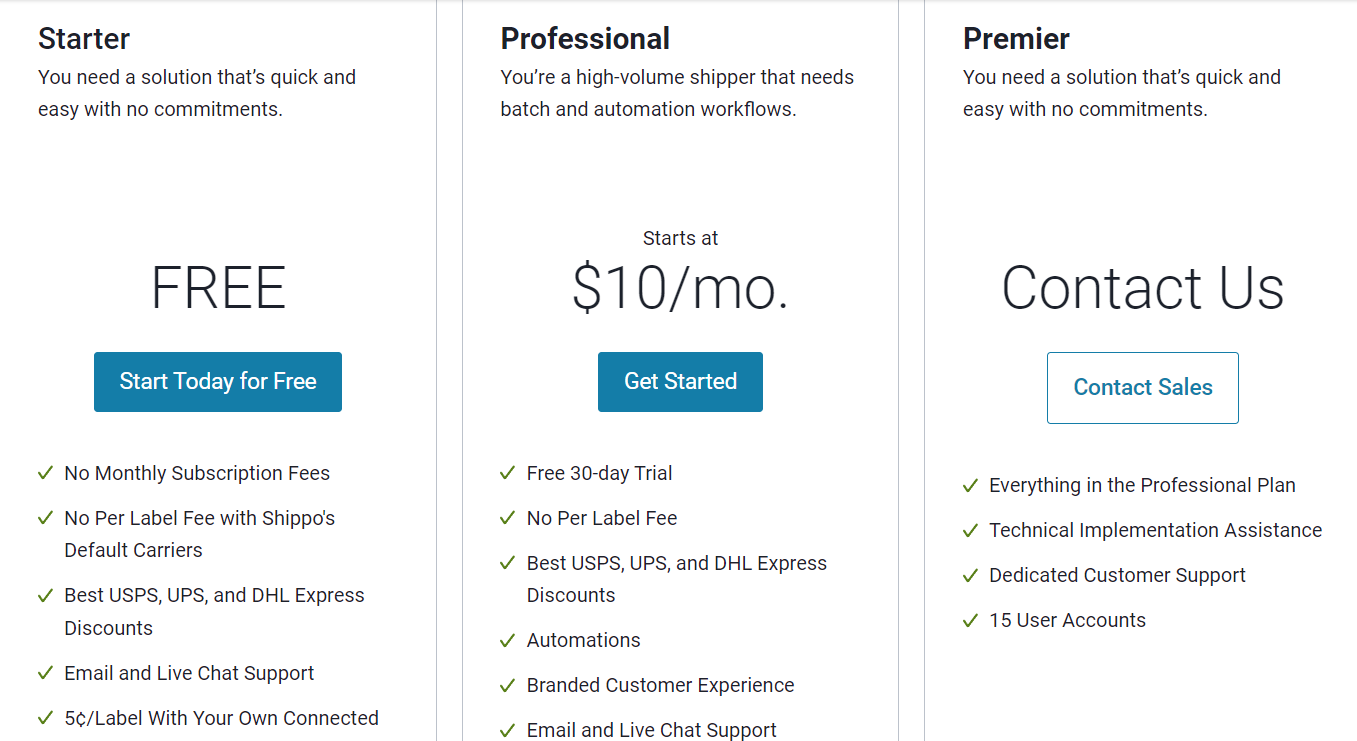Screen dimensions: 1357x741
Task: Click checkmark next to 'Branded Customer Experience'
Action: (507, 685)
